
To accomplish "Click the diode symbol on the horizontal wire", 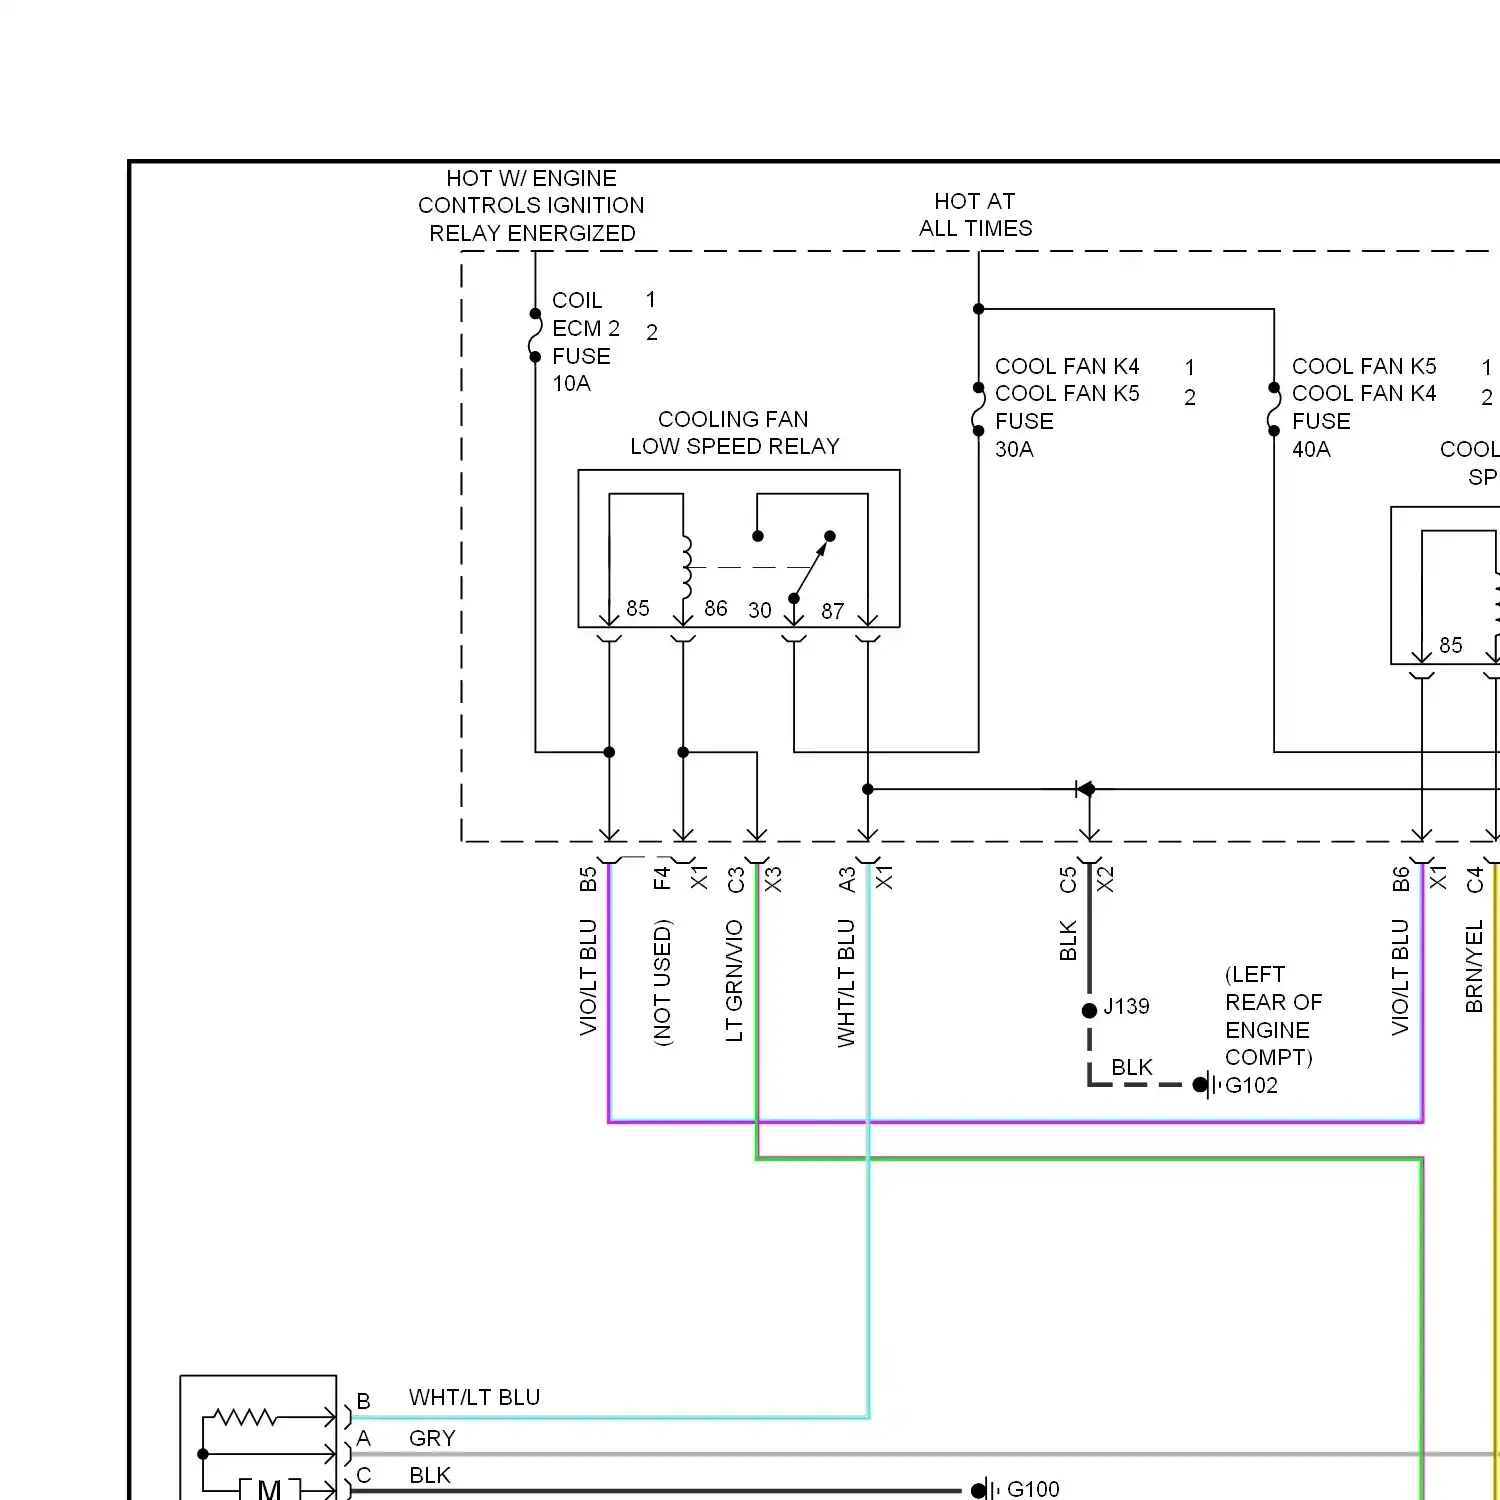I will [1086, 789].
